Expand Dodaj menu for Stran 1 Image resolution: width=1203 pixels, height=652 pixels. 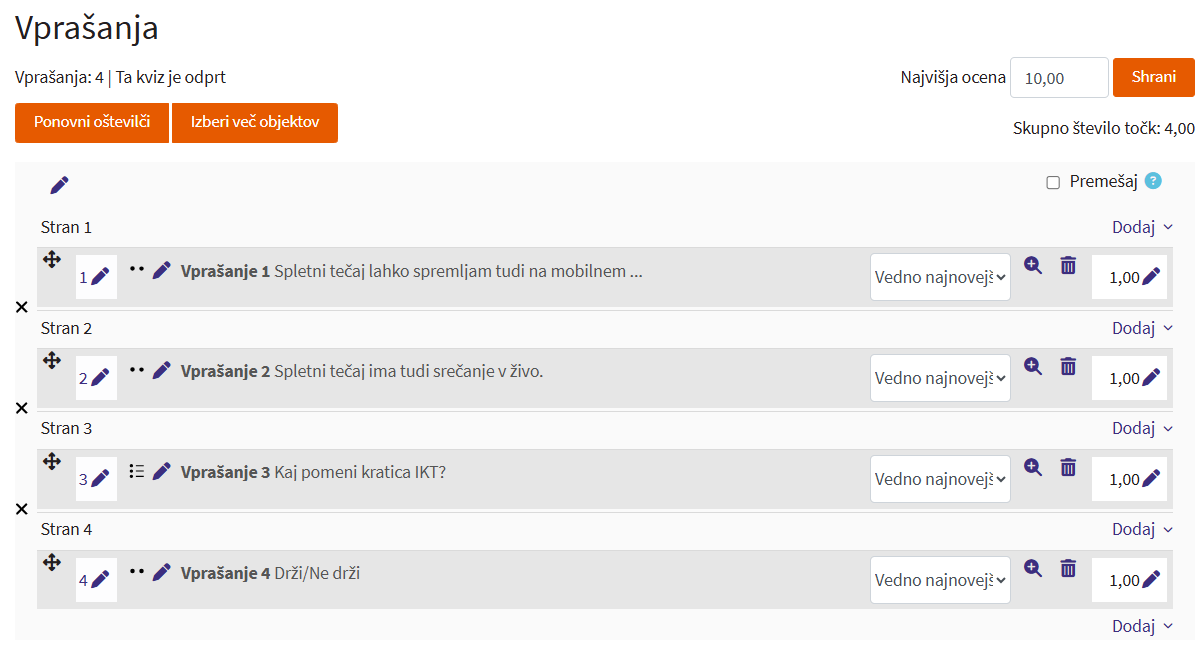coord(1142,227)
